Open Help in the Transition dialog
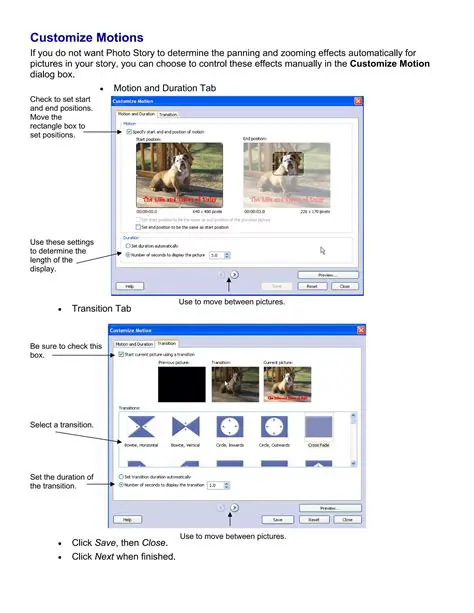This screenshot has width=474, height=613. click(x=127, y=520)
